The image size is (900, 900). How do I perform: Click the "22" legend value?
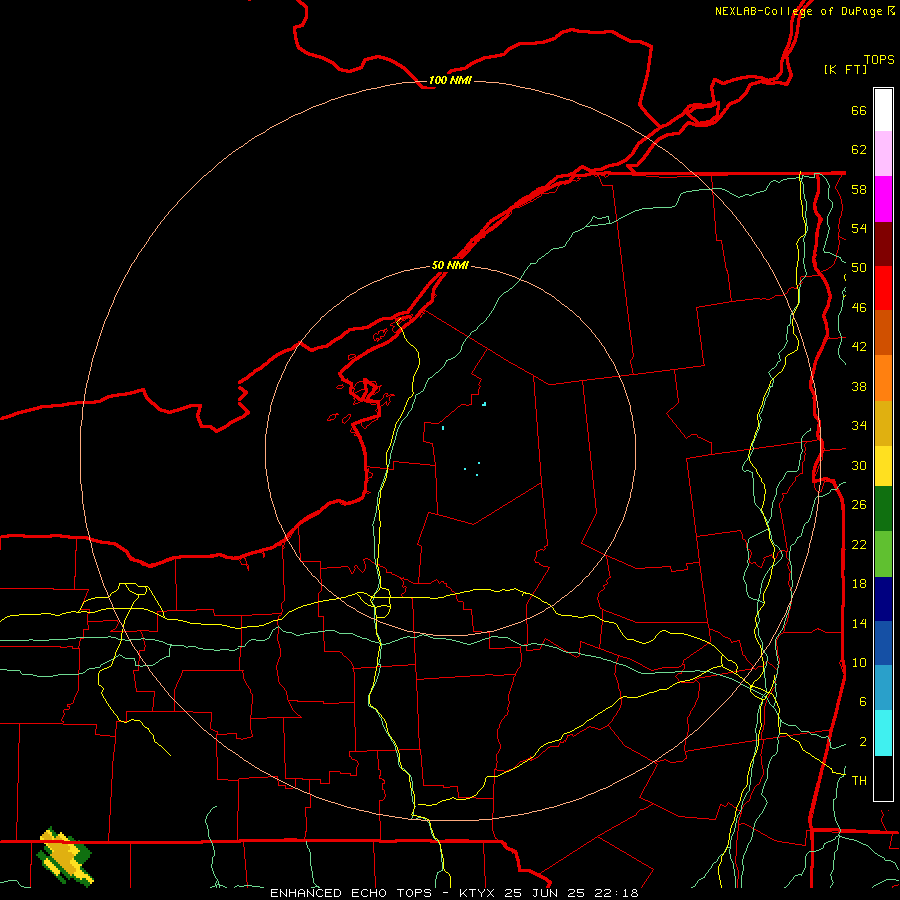(x=859, y=544)
